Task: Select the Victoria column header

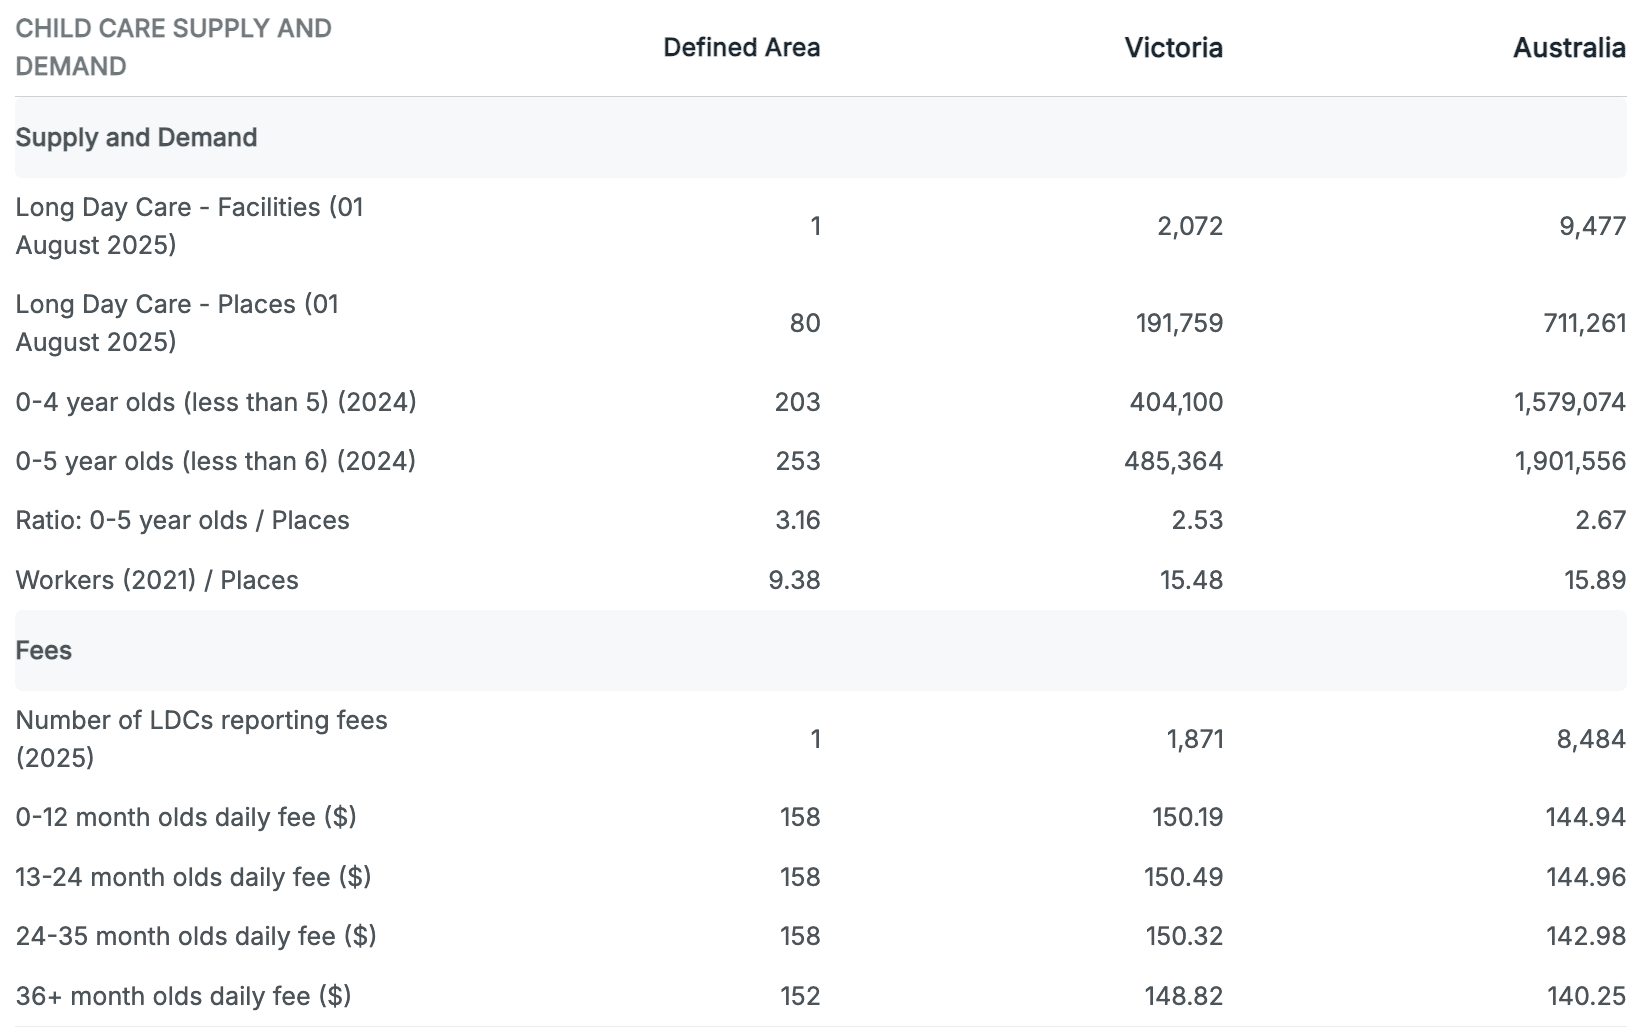Action: [x=1173, y=47]
